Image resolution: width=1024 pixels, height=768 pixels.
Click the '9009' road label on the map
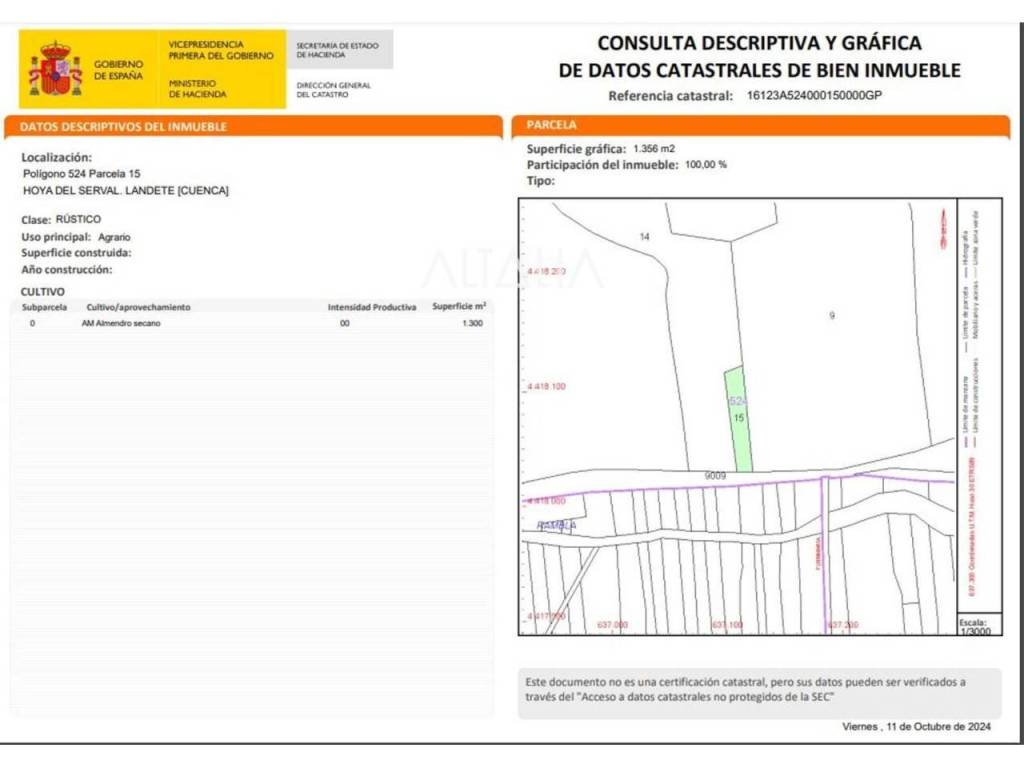point(715,476)
